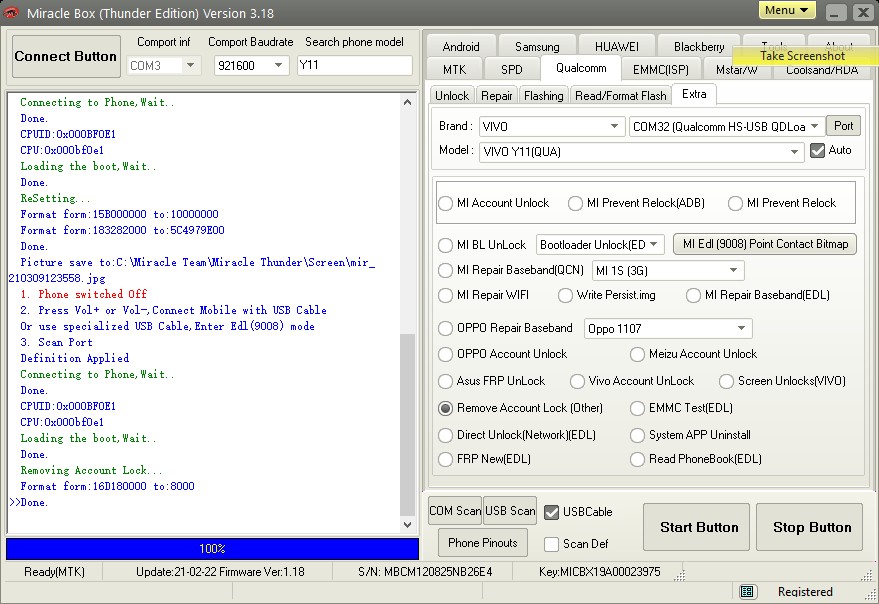
Task: Enable the Scan Def checkbox
Action: 552,544
